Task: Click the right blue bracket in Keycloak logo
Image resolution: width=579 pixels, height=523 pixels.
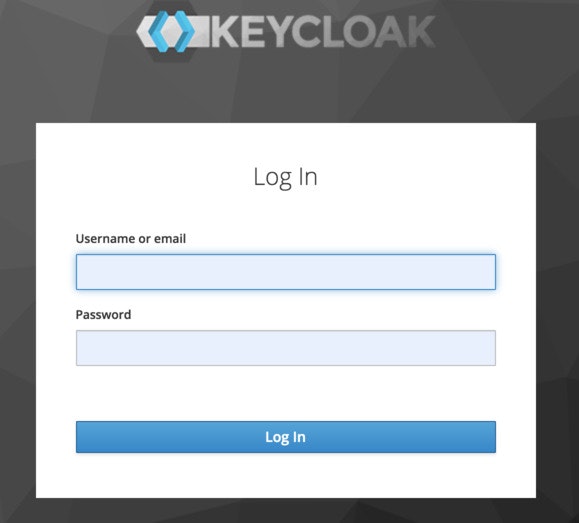Action: 184,31
